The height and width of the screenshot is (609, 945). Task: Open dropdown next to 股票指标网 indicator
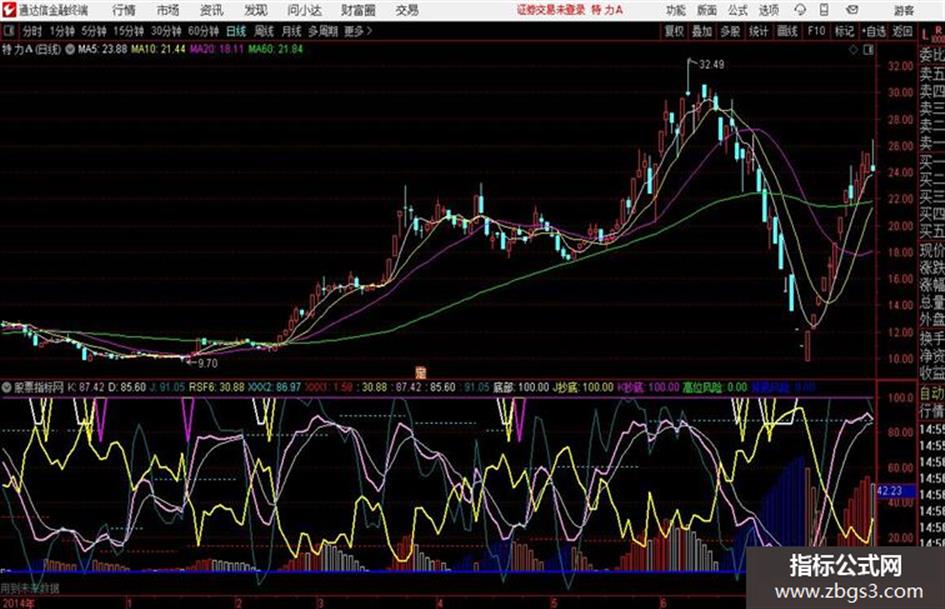(x=7, y=387)
